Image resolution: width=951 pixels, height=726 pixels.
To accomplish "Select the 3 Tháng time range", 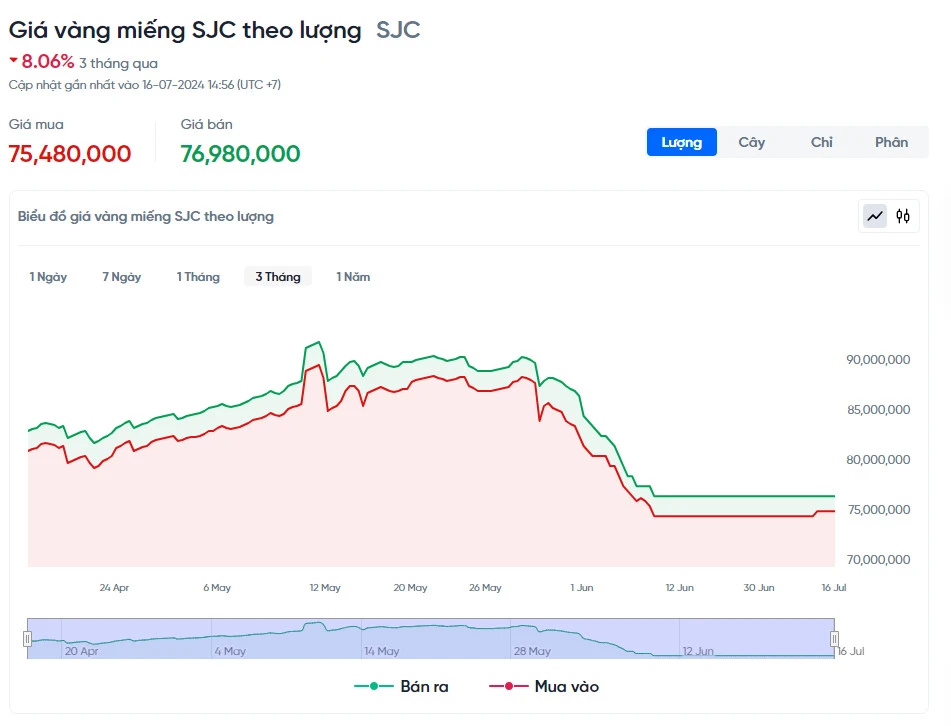I will (x=277, y=277).
